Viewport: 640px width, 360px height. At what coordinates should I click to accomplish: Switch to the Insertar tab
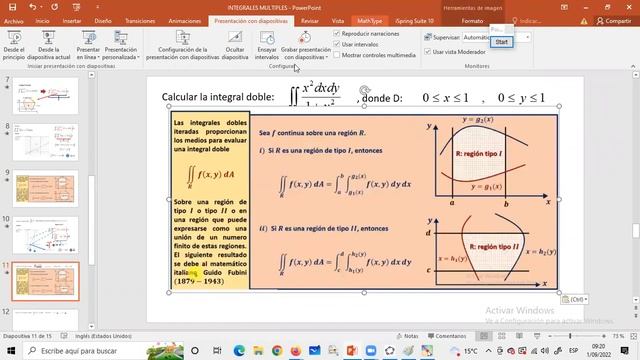click(72, 21)
